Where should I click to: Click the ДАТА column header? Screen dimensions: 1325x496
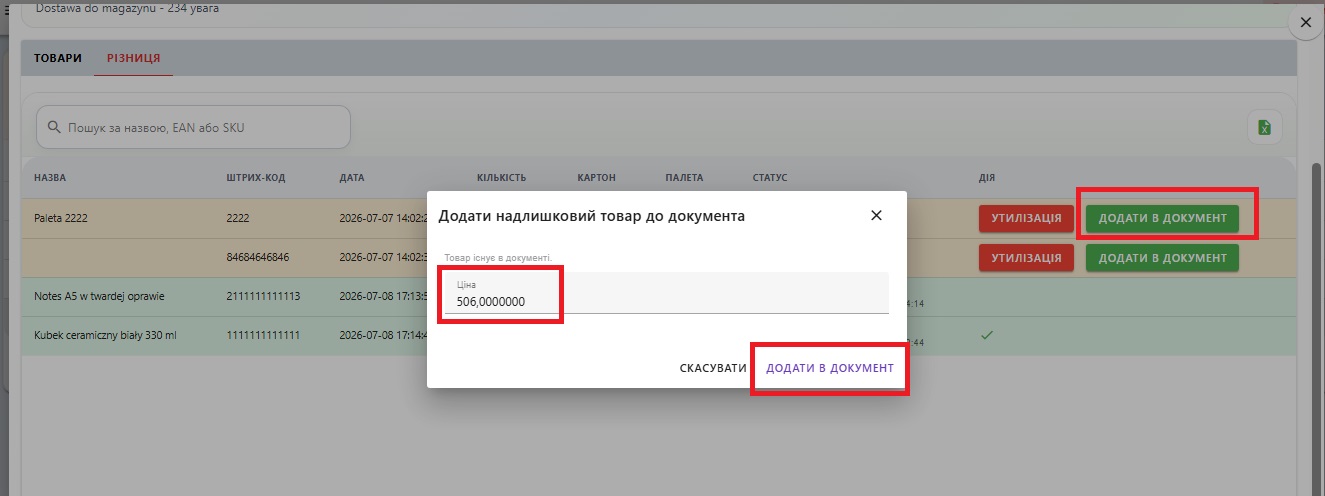pyautogui.click(x=352, y=178)
